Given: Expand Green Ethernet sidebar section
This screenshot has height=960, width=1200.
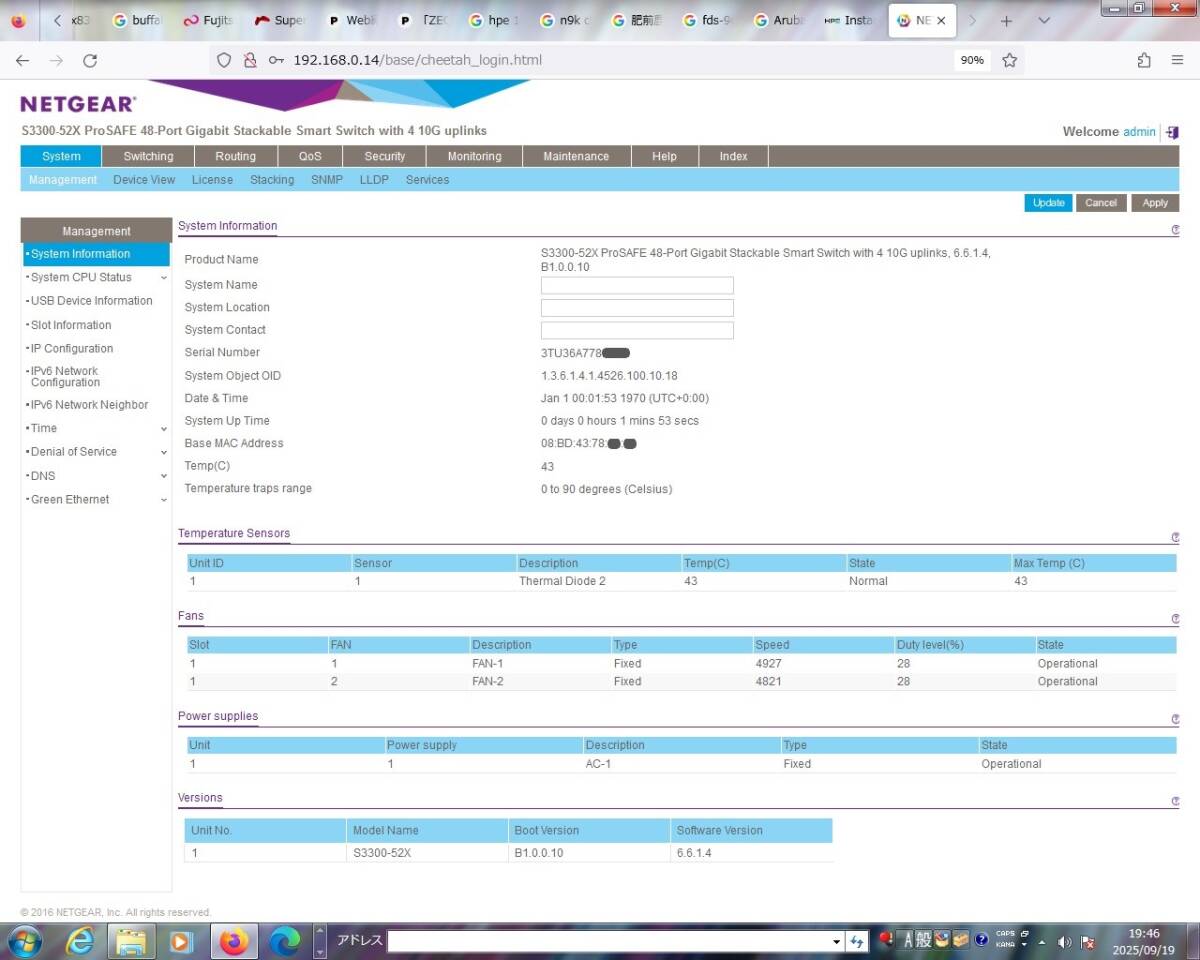Looking at the screenshot, I should click(164, 500).
